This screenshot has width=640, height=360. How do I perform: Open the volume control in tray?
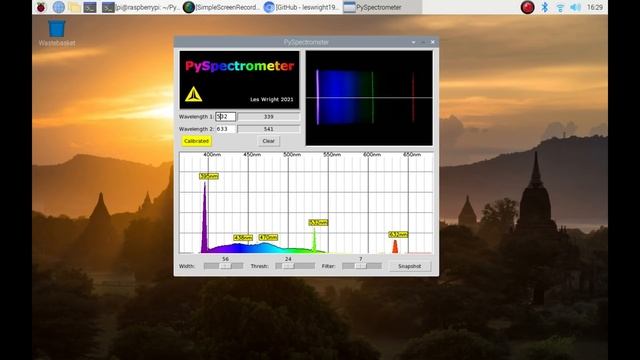[575, 7]
